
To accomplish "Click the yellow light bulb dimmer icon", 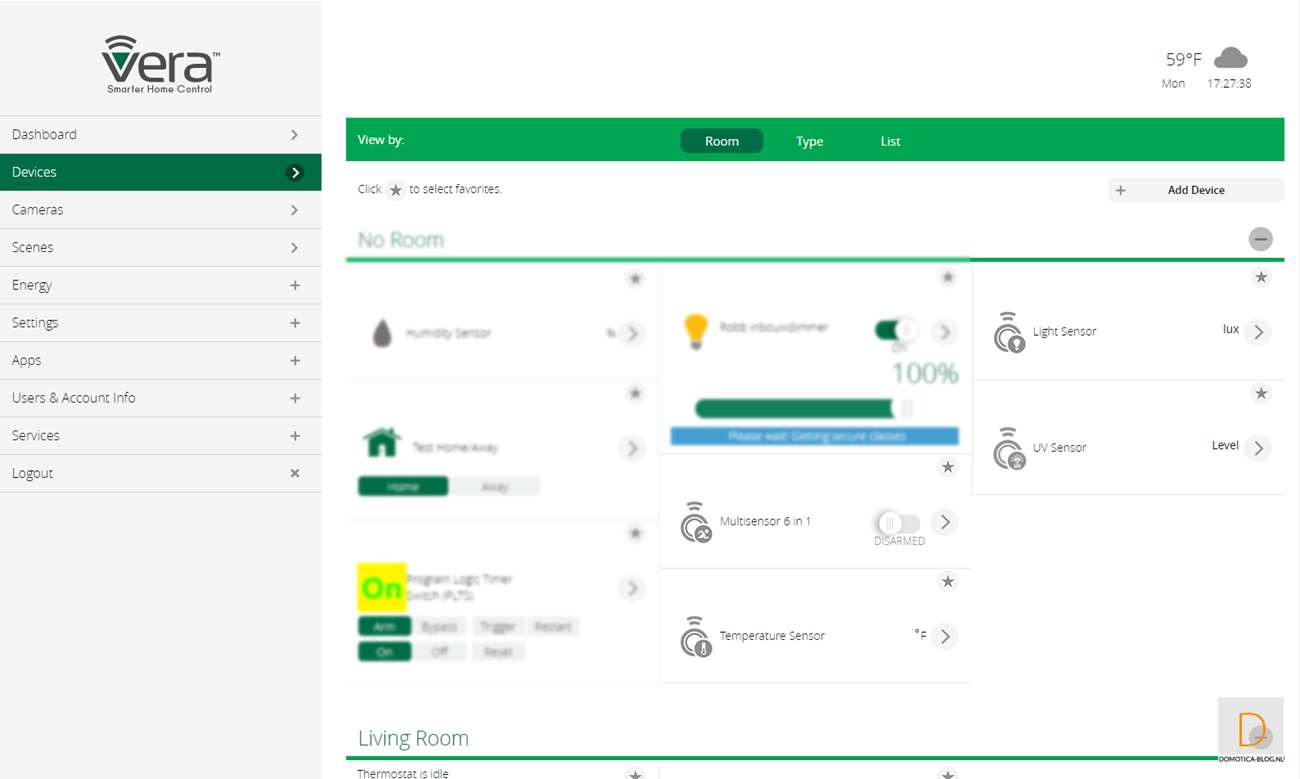I will pos(695,331).
